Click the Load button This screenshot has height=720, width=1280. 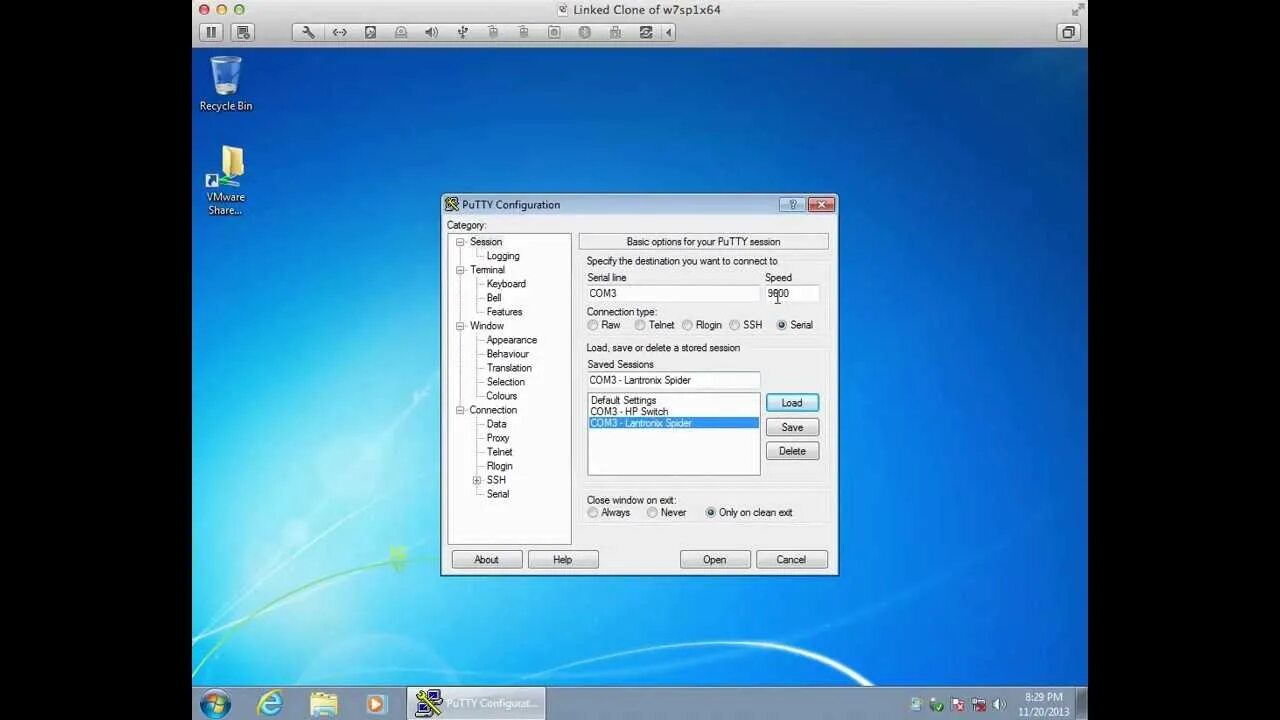(792, 403)
